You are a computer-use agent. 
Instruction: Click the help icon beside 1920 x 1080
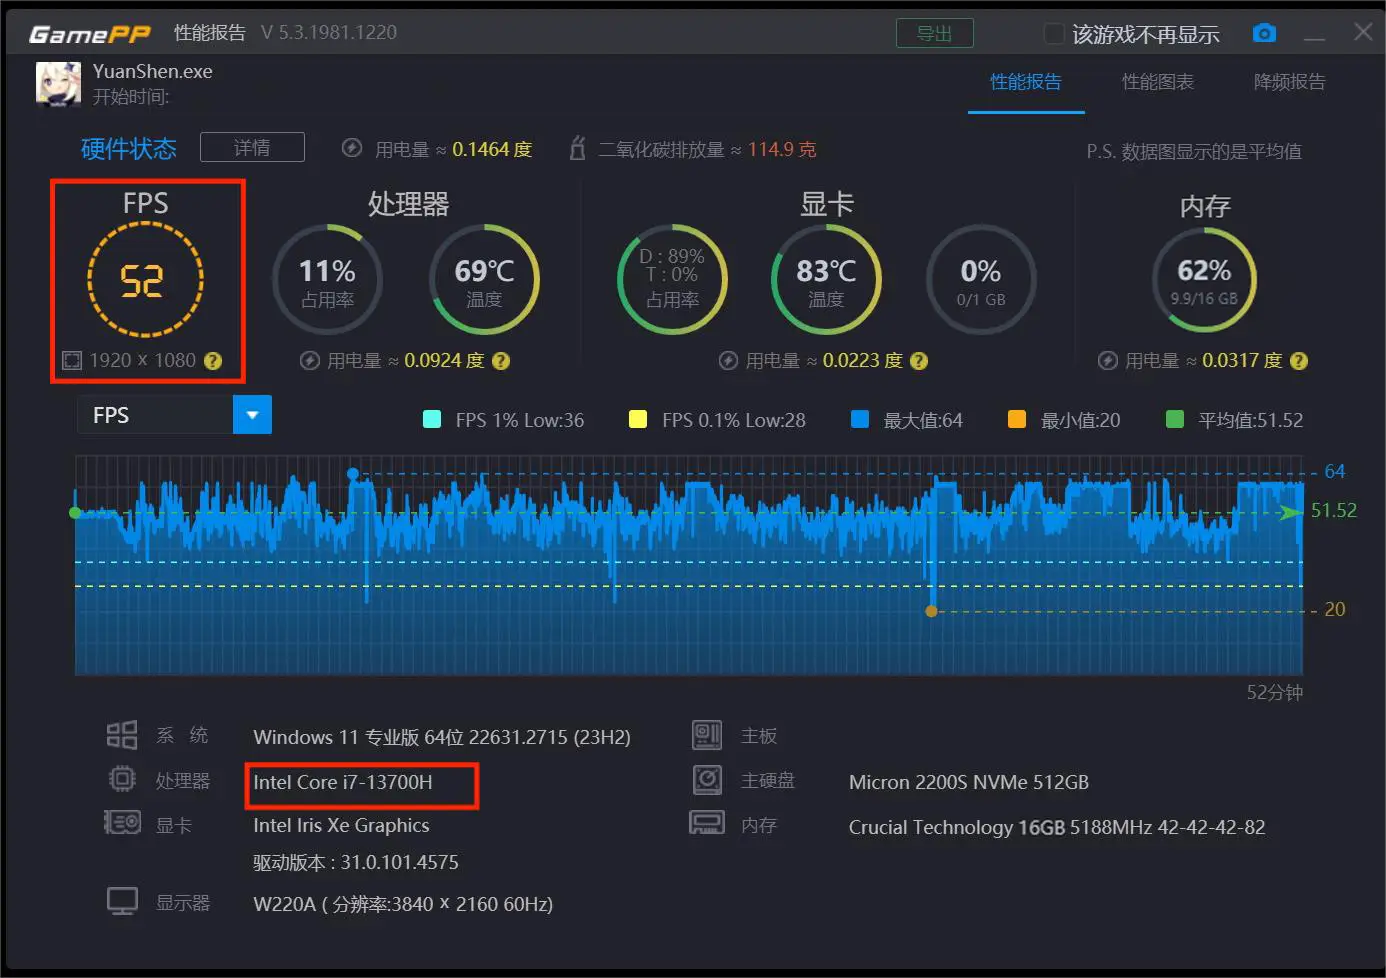[213, 361]
